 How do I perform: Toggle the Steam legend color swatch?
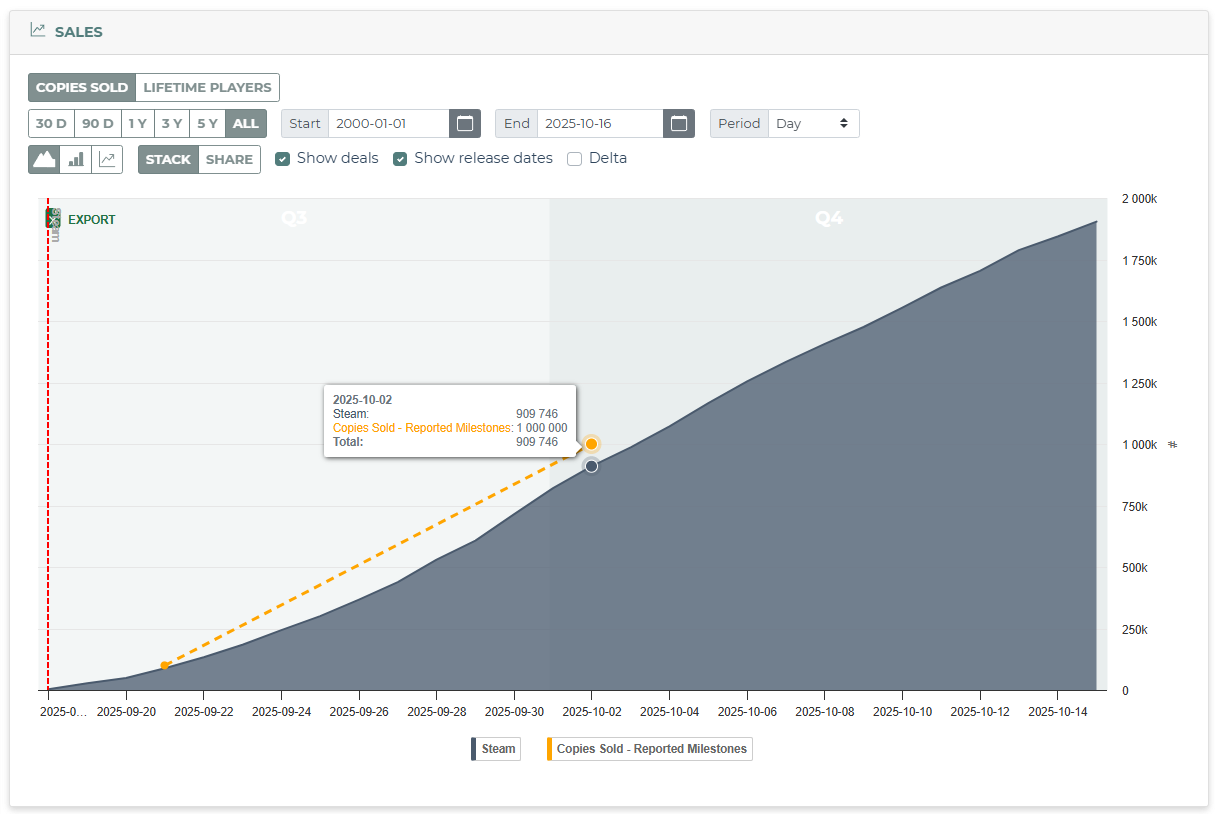pyautogui.click(x=474, y=749)
